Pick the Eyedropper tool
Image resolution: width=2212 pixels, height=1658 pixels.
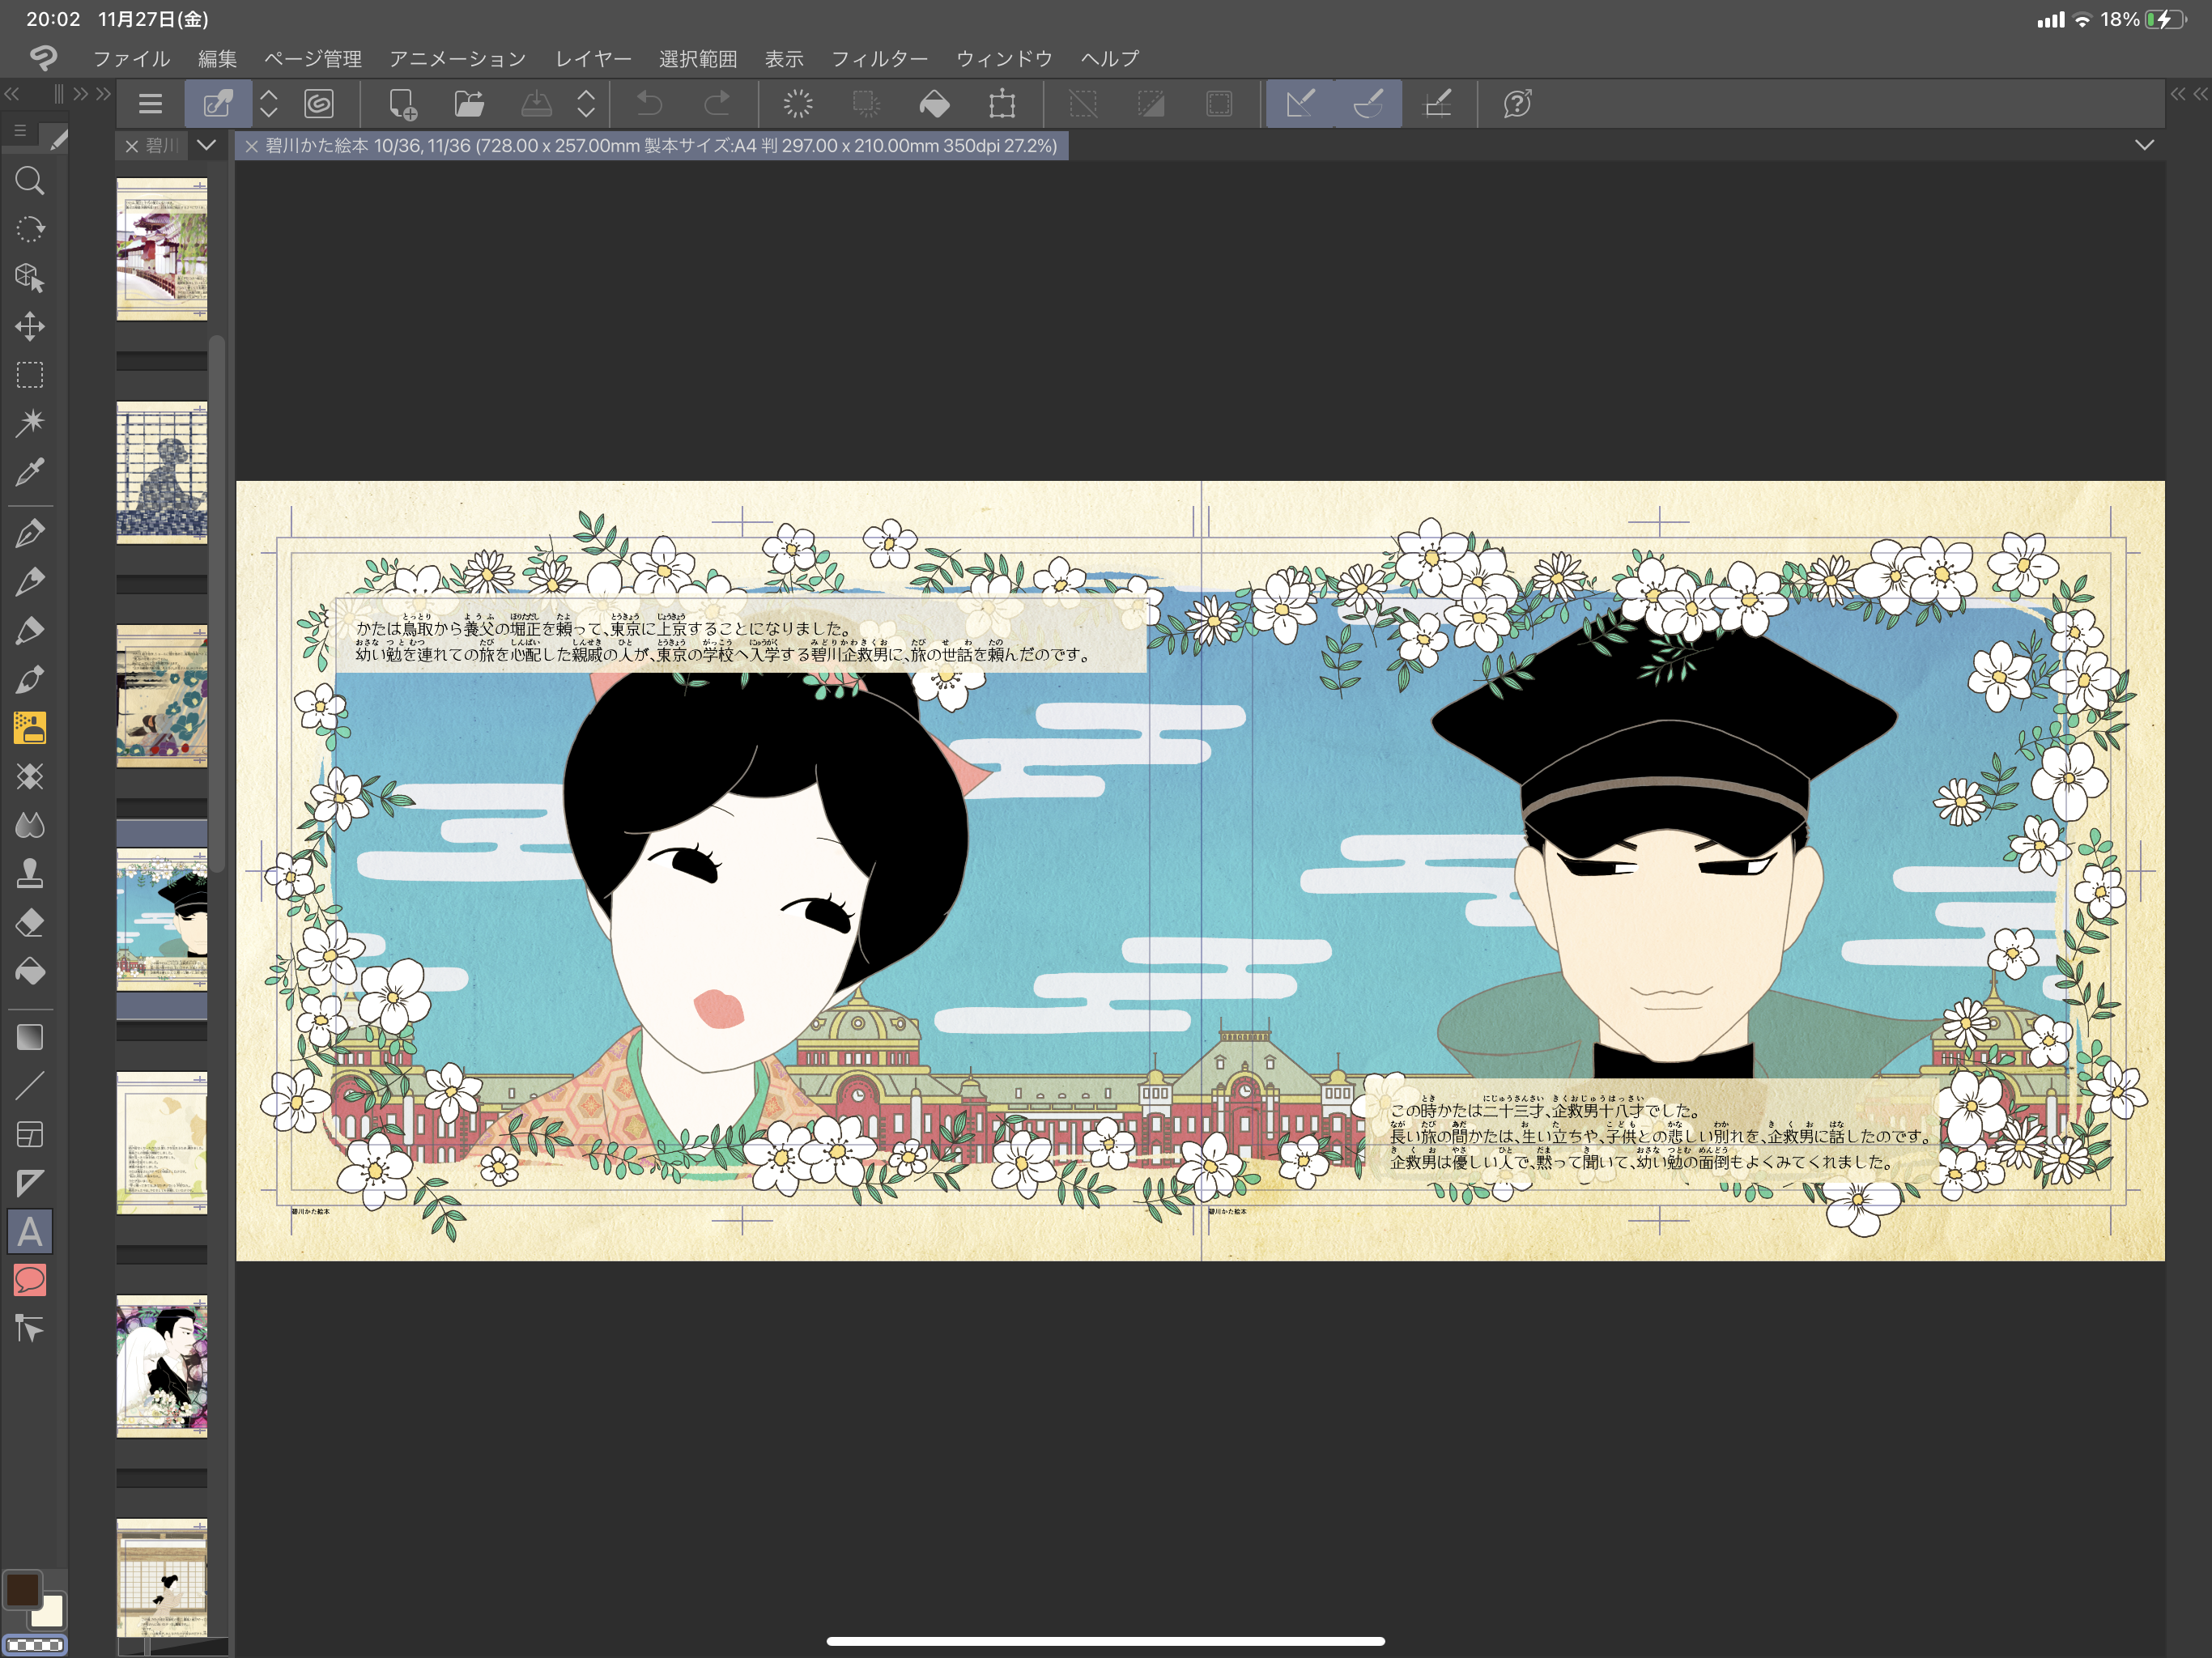(30, 472)
